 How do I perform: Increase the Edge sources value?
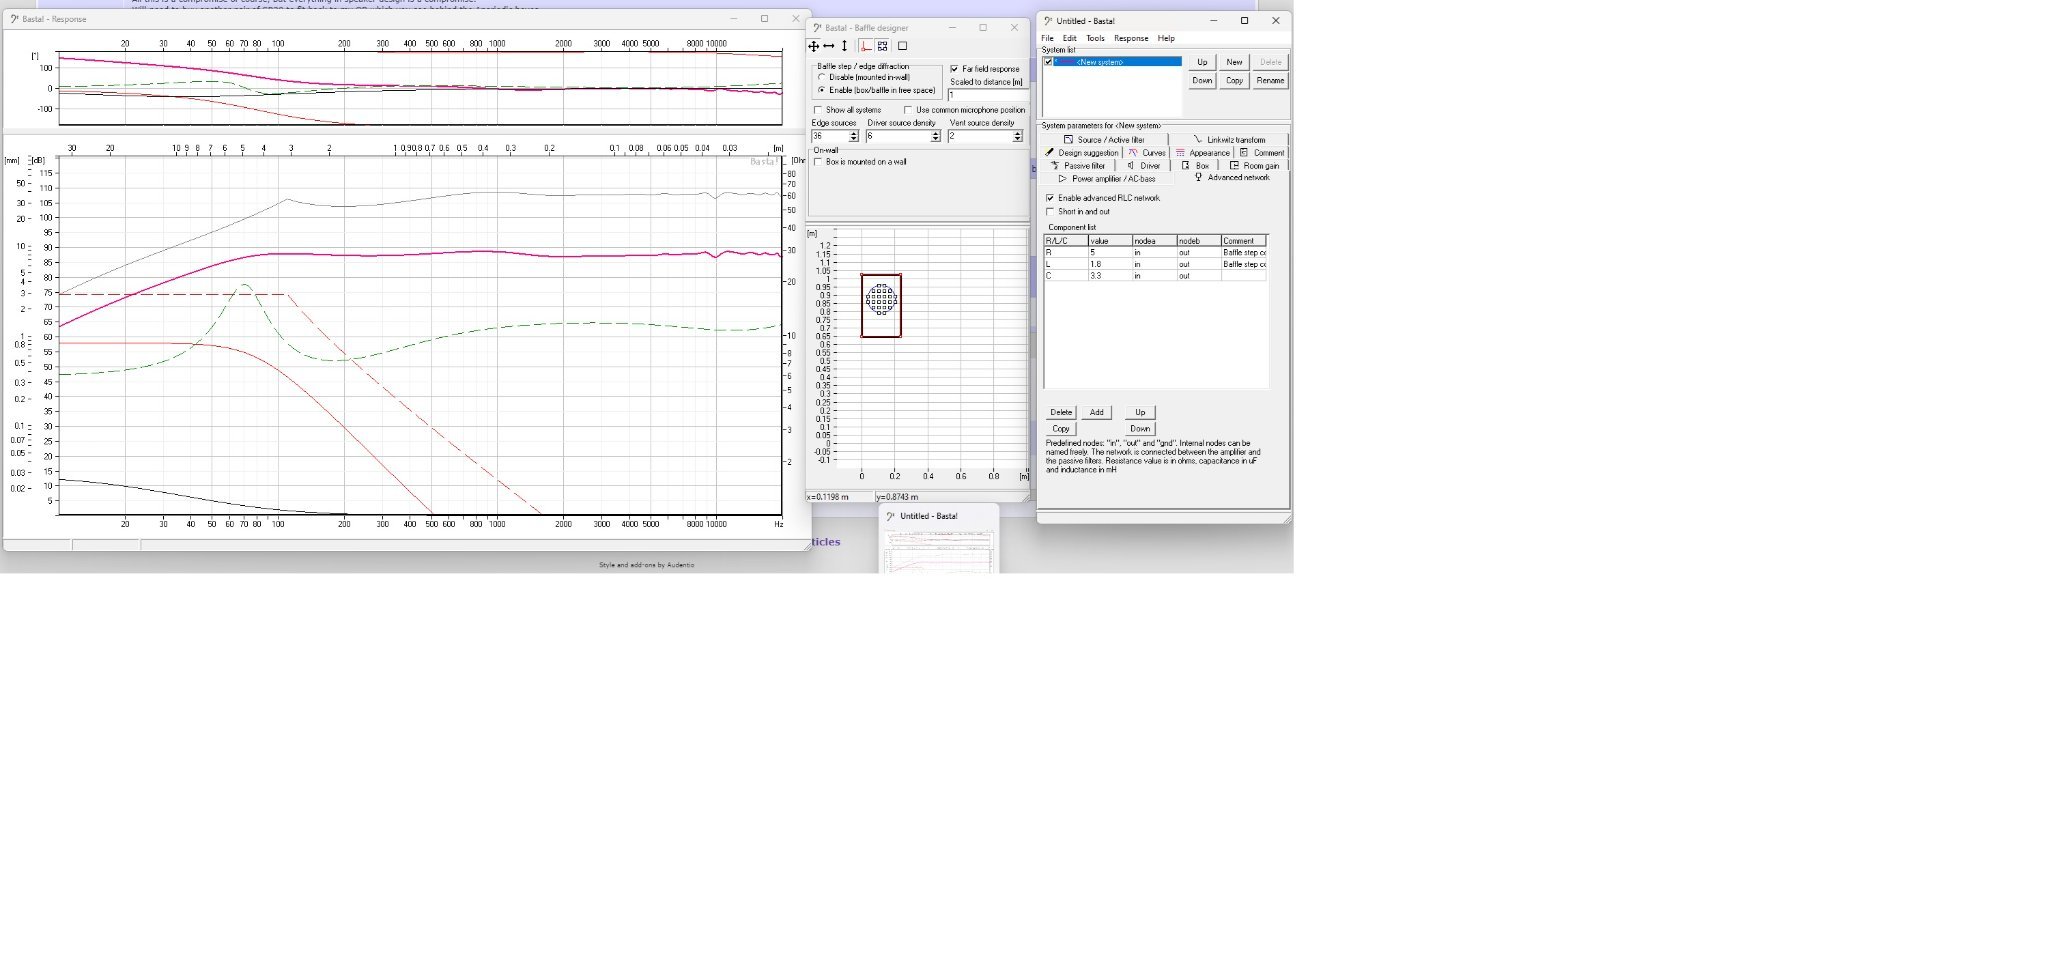click(x=853, y=134)
